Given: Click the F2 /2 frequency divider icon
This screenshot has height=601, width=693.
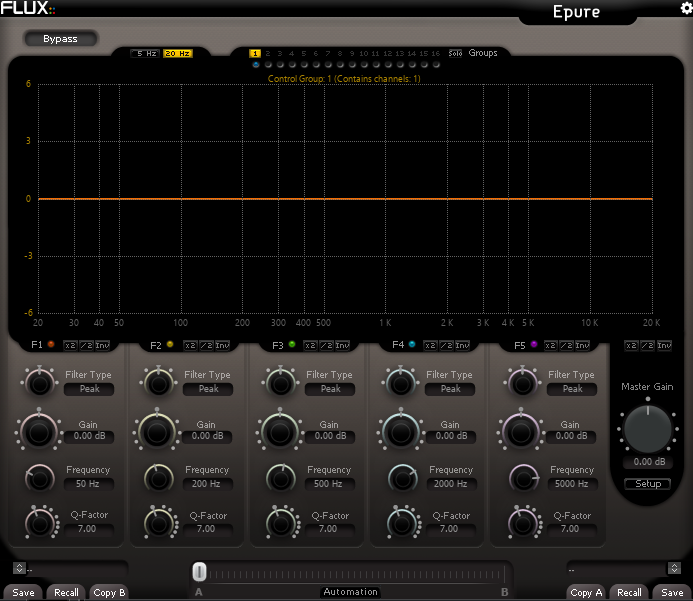Looking at the screenshot, I should tap(206, 345).
